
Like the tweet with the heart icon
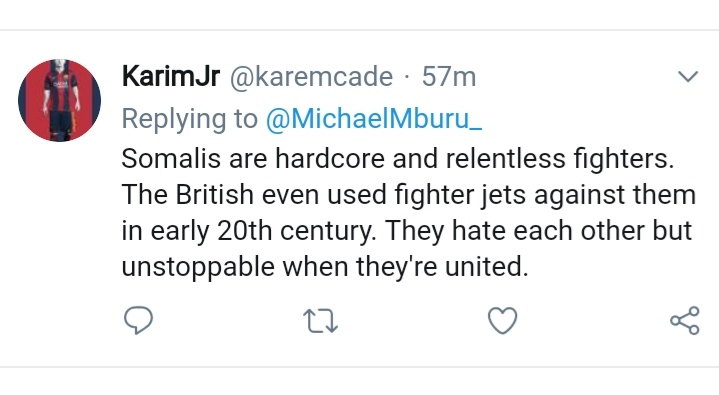pyautogui.click(x=503, y=320)
